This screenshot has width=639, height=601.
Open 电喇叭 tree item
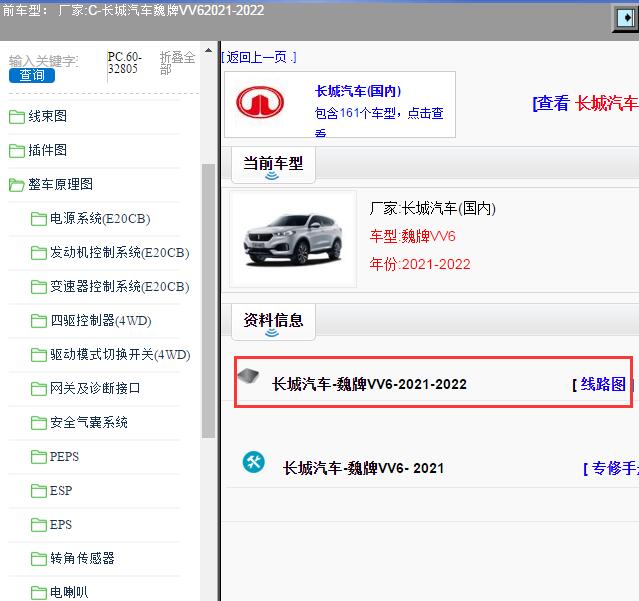coord(69,592)
